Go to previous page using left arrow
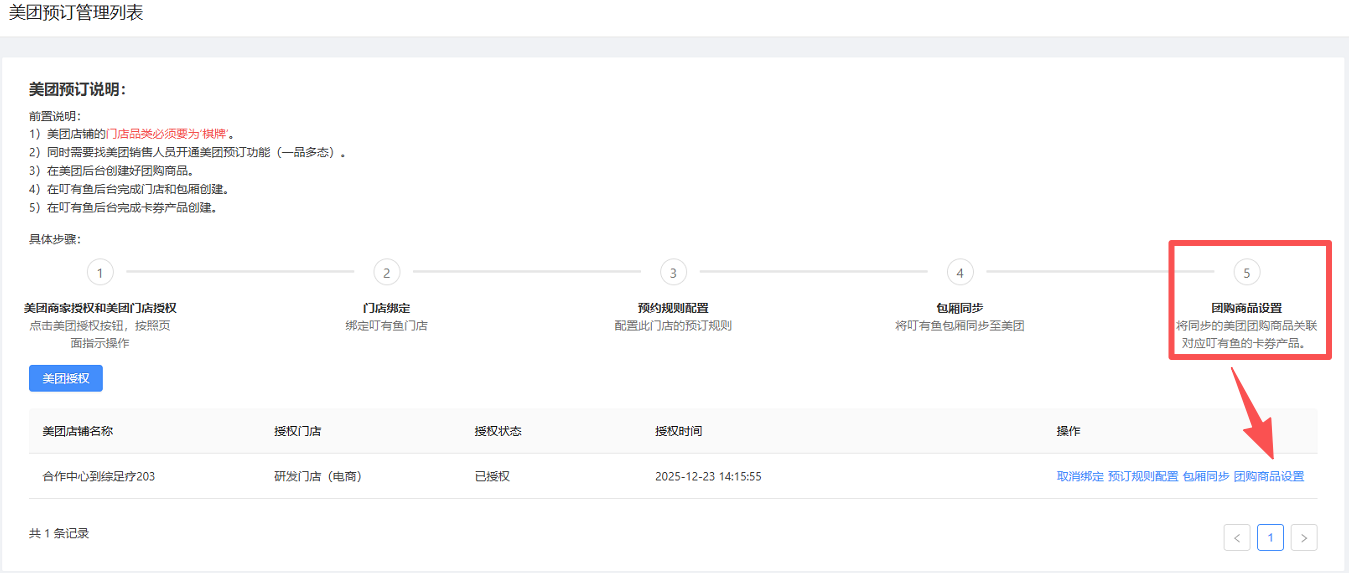Screen dimensions: 1349x573 1237,537
